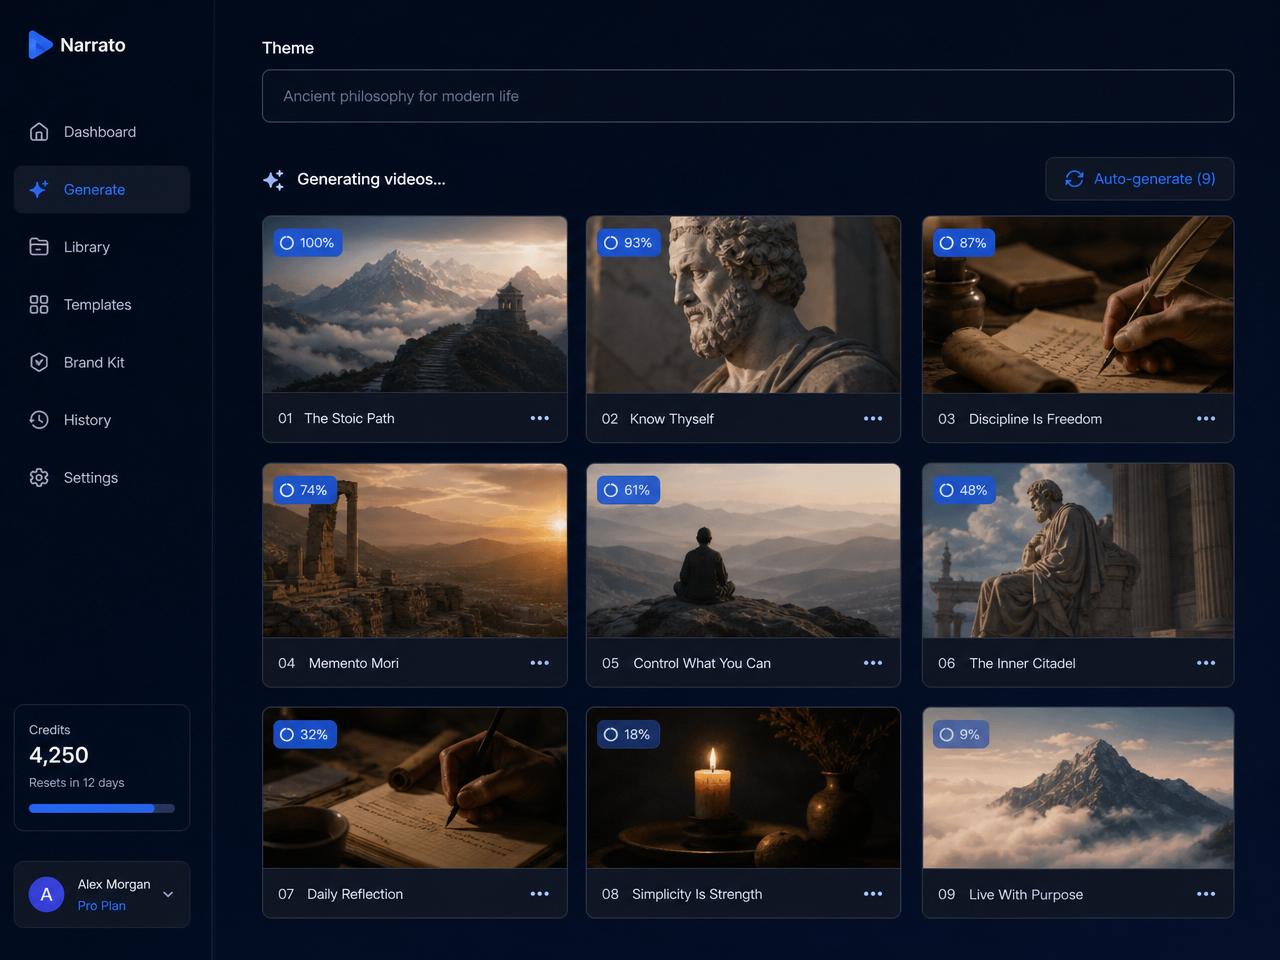Open the Simplicity Is Strength candle thumbnail
The image size is (1280, 960).
pos(743,788)
